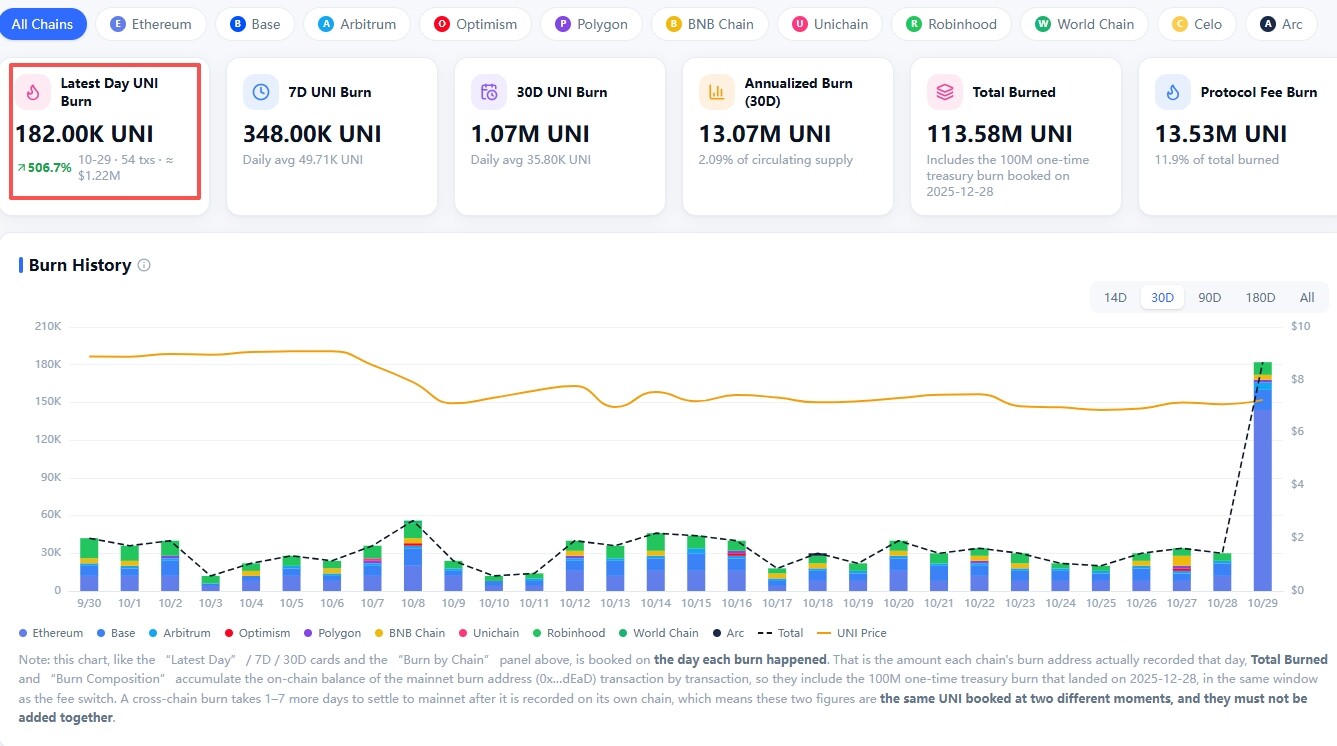Open the Burn History info icon
This screenshot has width=1337, height=746.
click(x=144, y=265)
